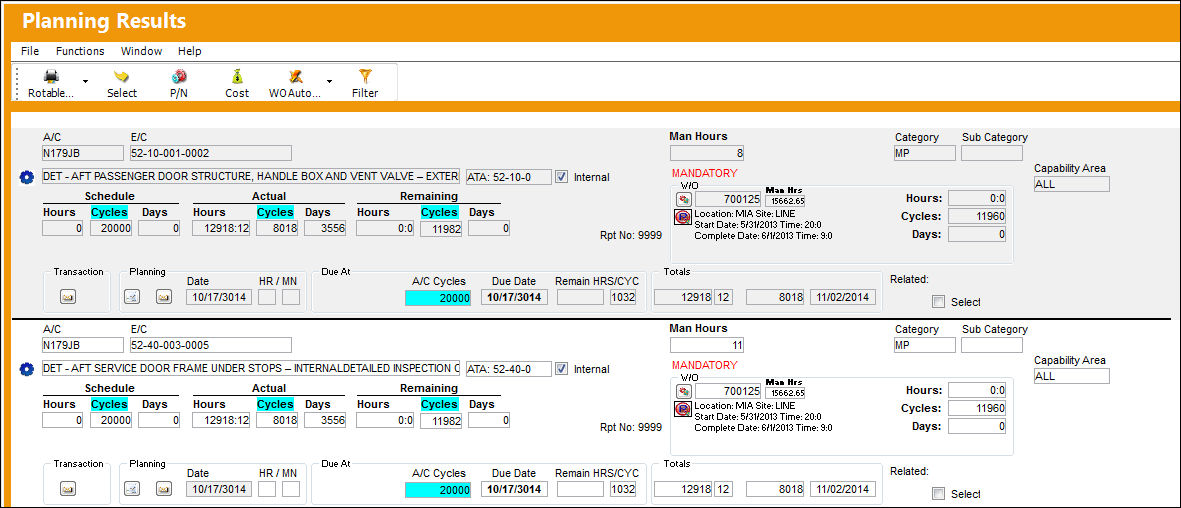
Task: Tick Select checkbox for 52-40-003-0005 record
Action: [x=938, y=494]
